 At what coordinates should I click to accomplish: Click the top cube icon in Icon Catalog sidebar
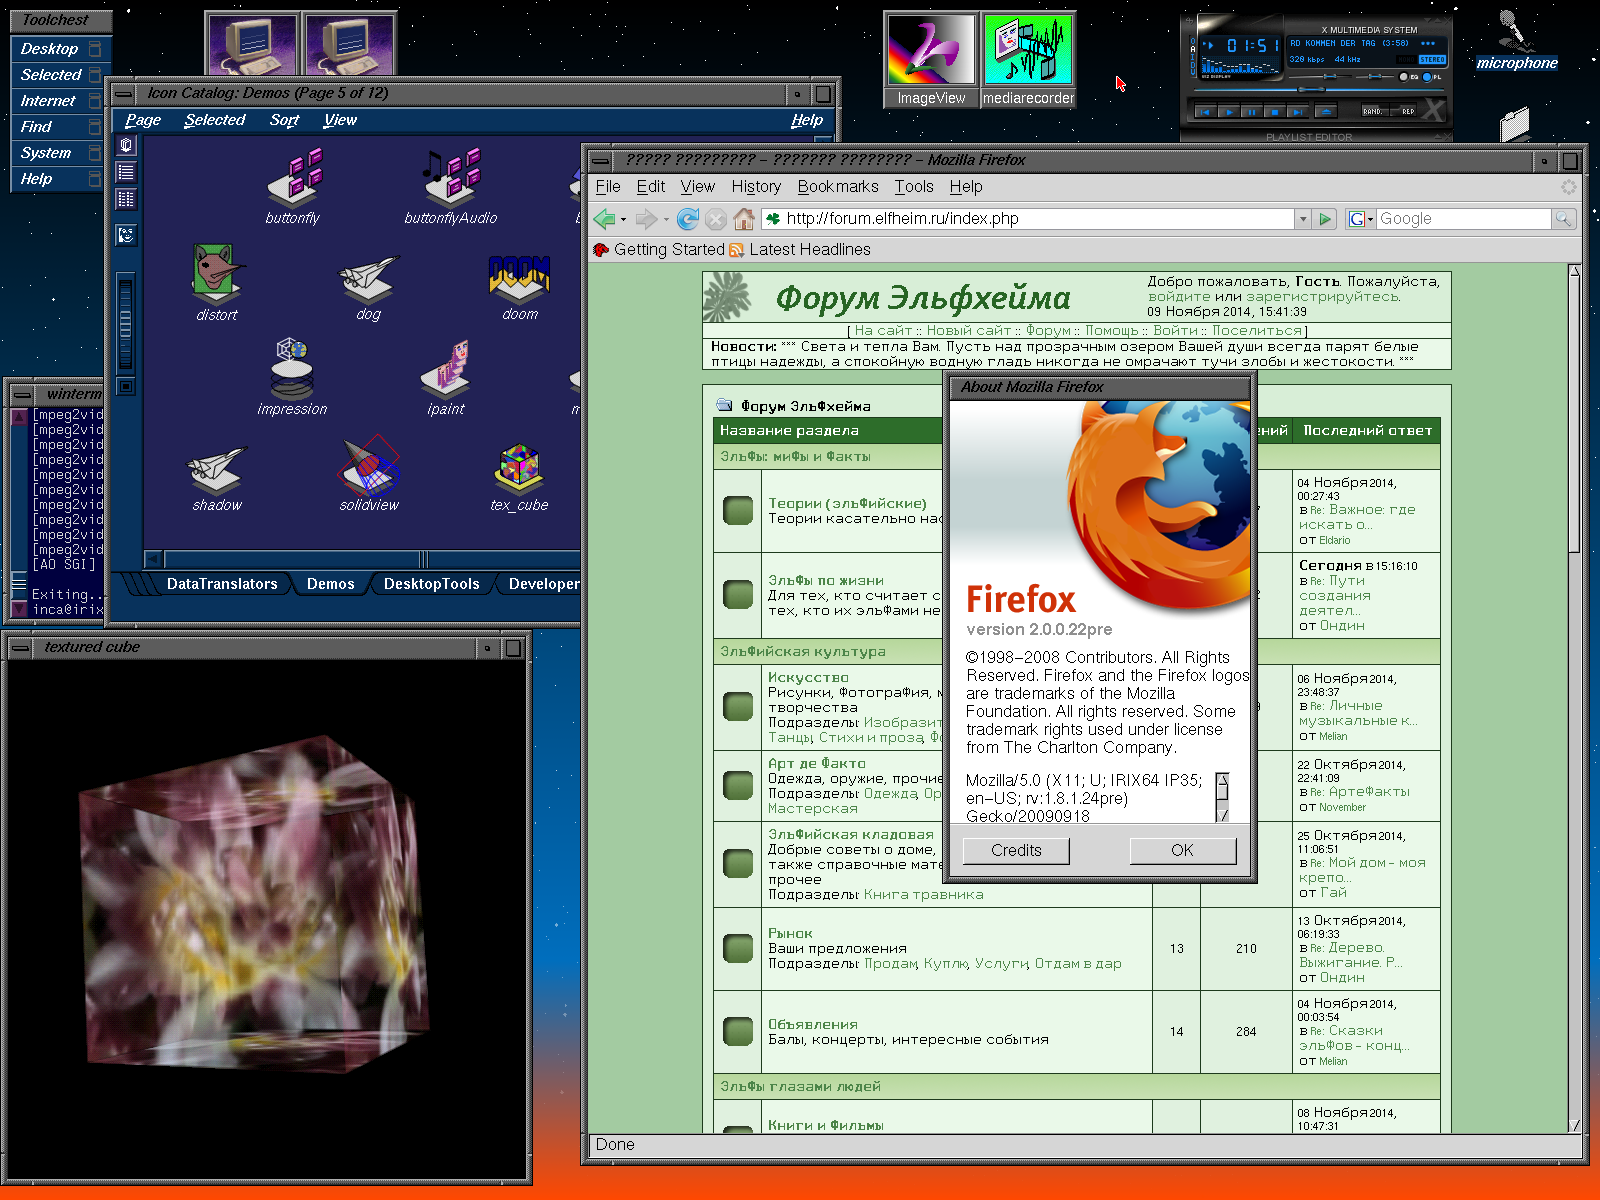tap(126, 145)
